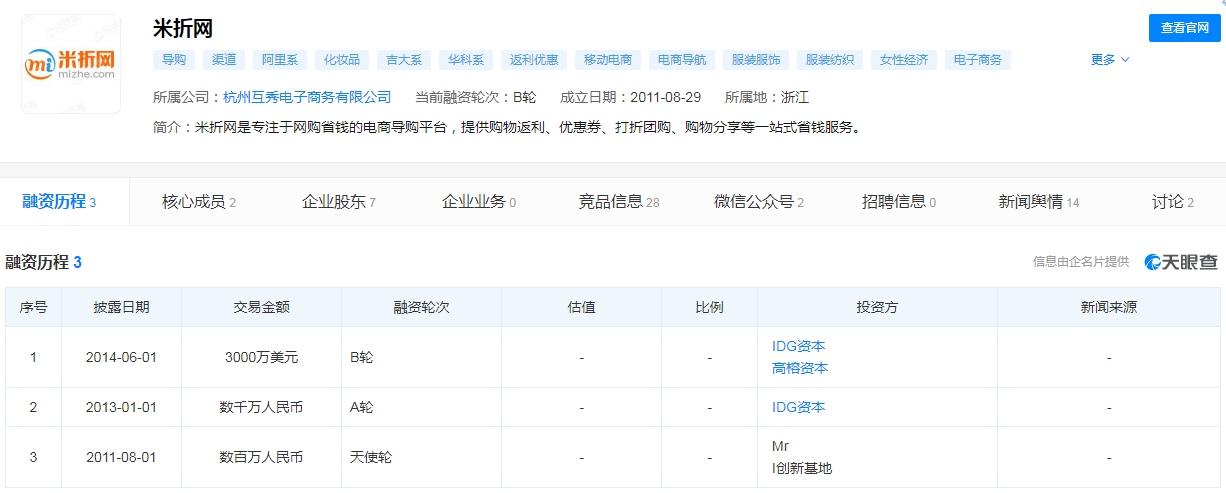
Task: Click the 天眼查 logo
Action: pyautogui.click(x=1181, y=262)
